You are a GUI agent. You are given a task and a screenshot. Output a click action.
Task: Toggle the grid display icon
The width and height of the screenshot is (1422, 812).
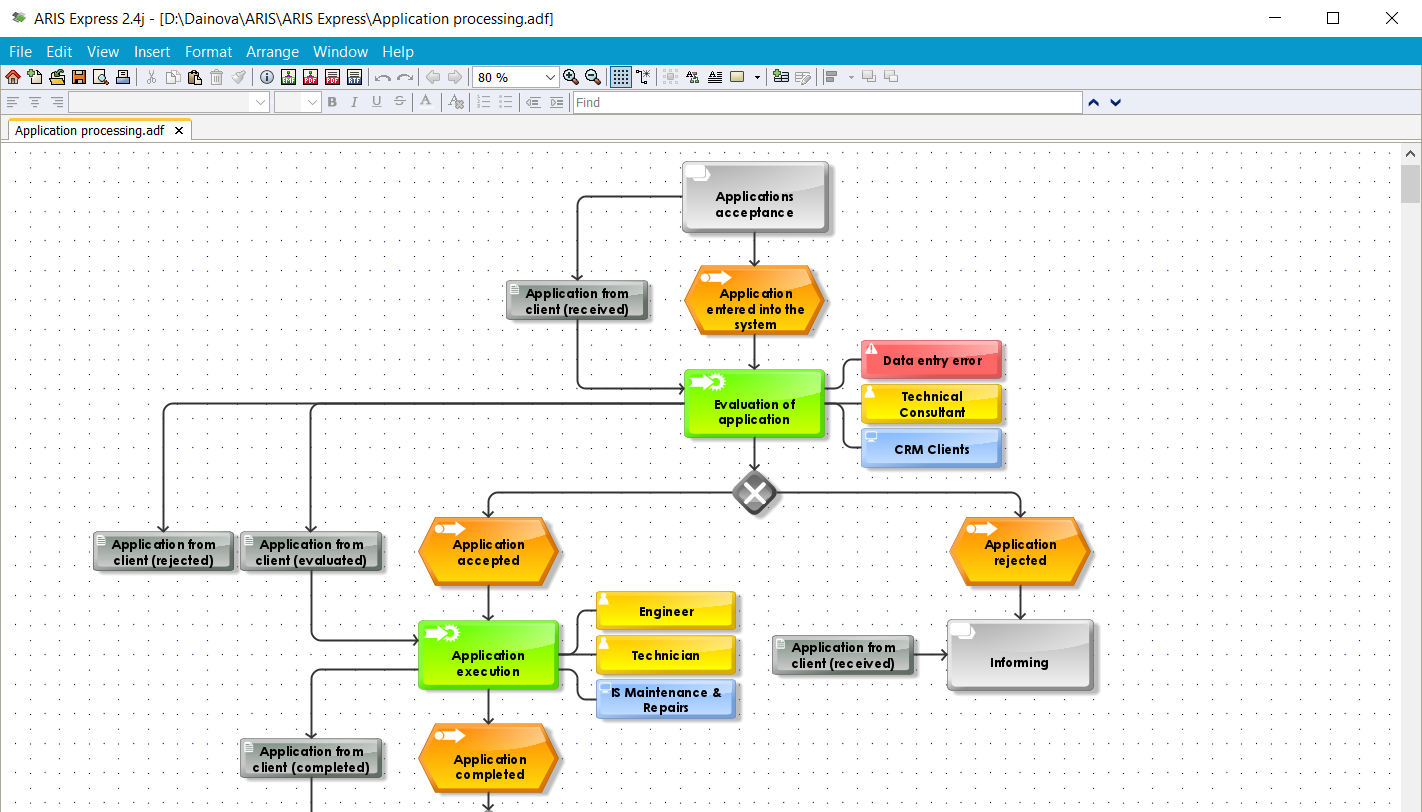(619, 77)
